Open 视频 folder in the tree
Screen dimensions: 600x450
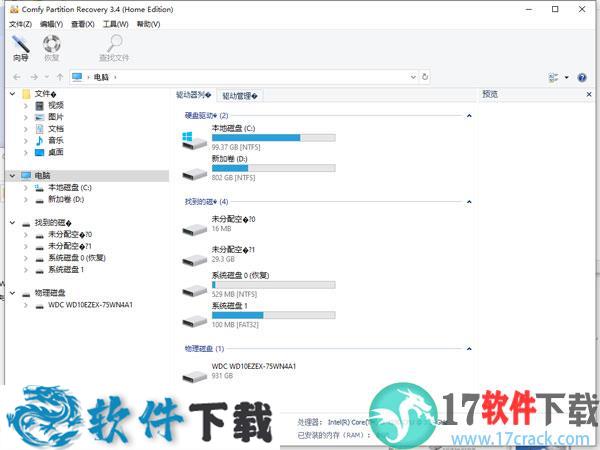click(x=55, y=105)
